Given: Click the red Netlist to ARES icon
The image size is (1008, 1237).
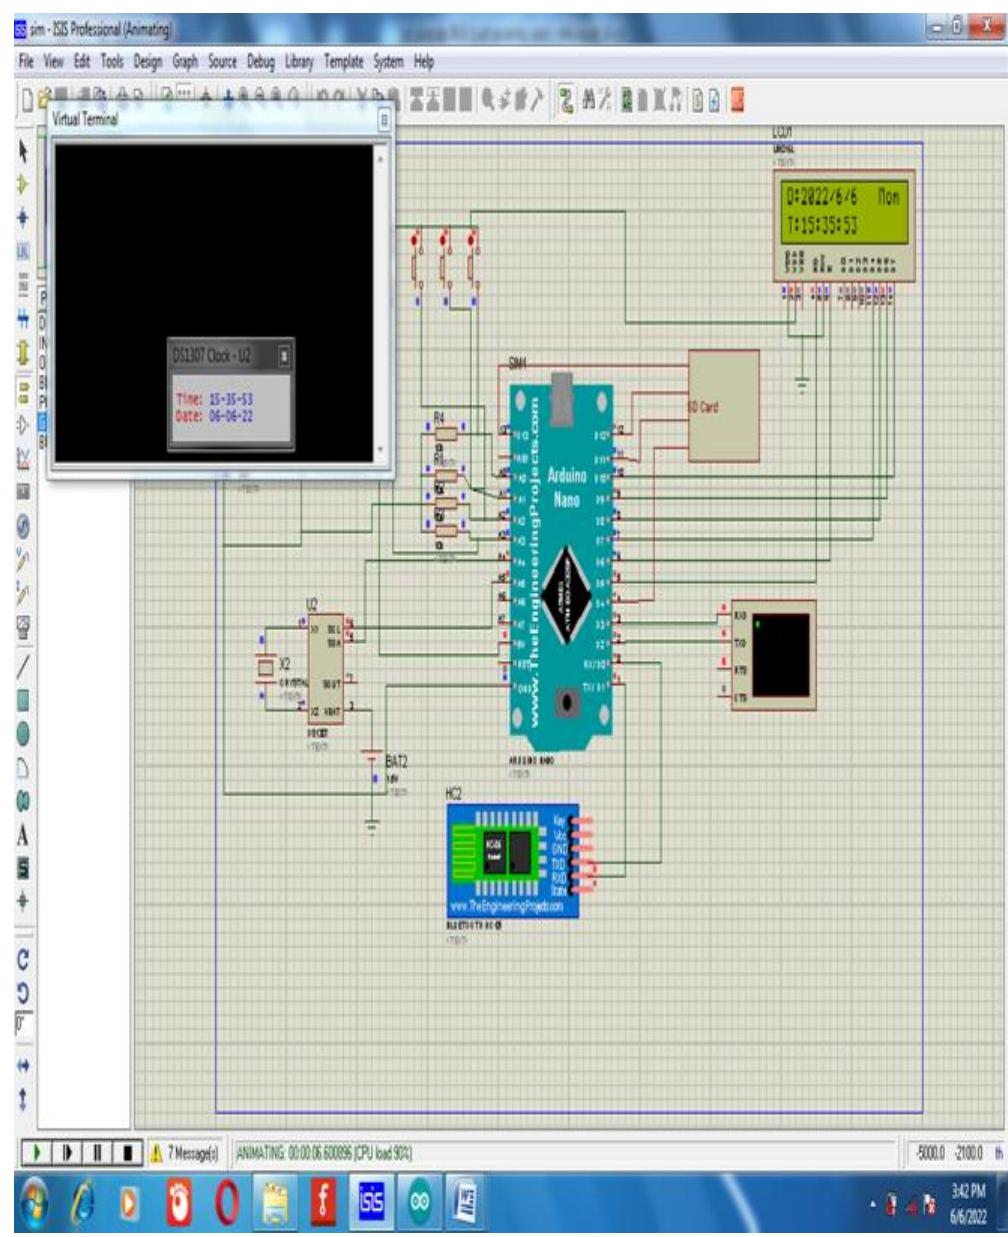Looking at the screenshot, I should coord(739,98).
